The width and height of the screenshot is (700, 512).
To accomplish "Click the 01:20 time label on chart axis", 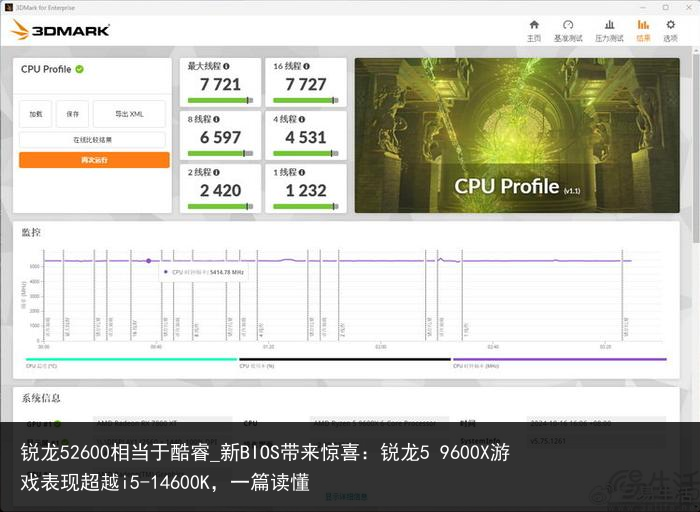I will pos(268,347).
